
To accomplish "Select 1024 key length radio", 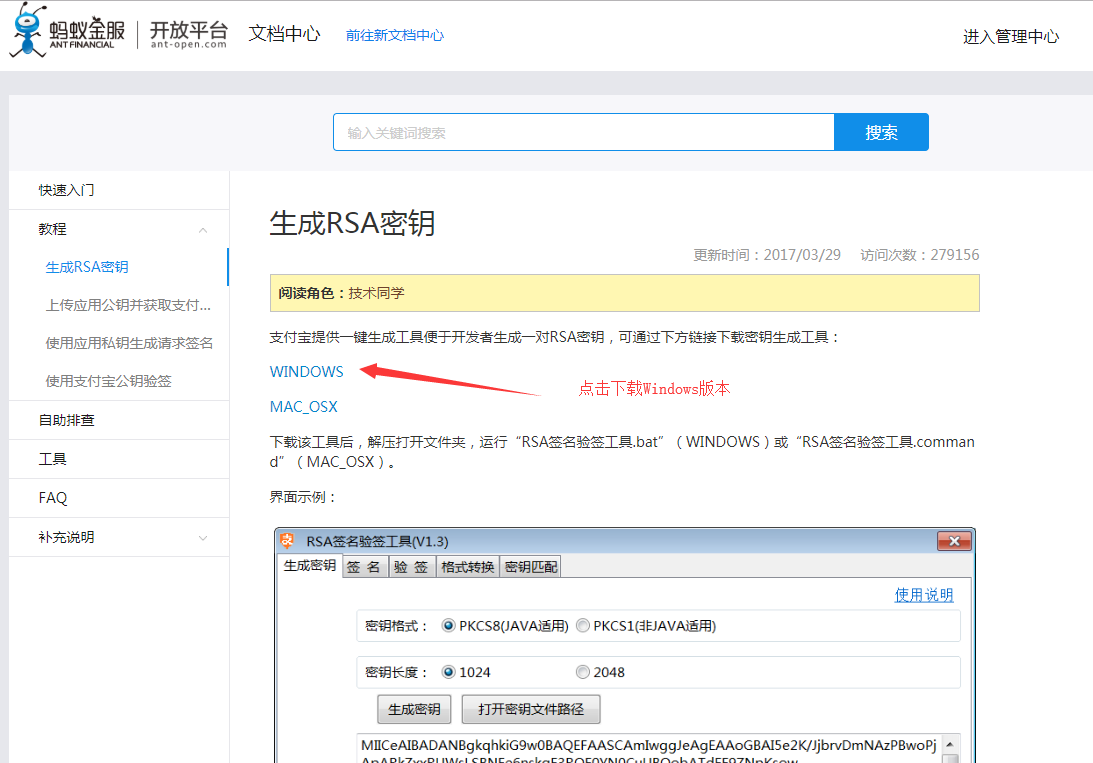I will point(448,672).
